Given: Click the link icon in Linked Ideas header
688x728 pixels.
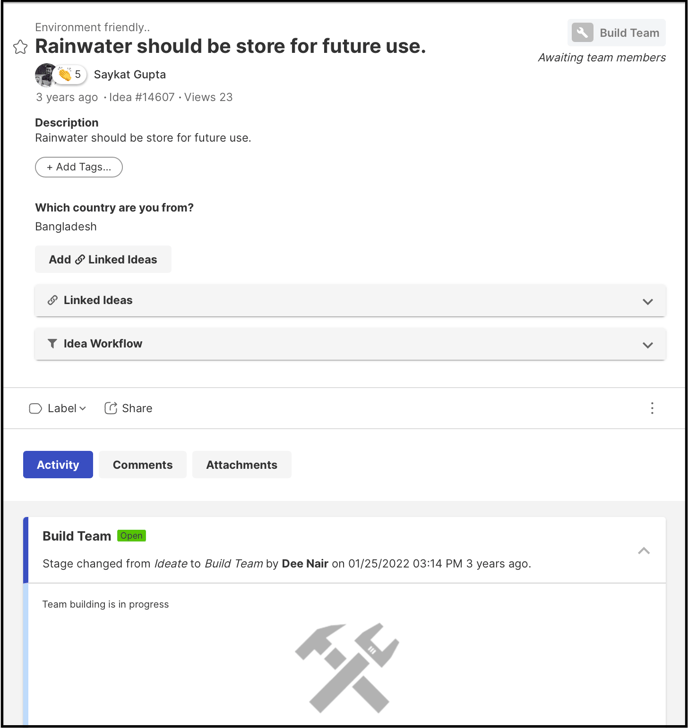Looking at the screenshot, I should point(52,300).
